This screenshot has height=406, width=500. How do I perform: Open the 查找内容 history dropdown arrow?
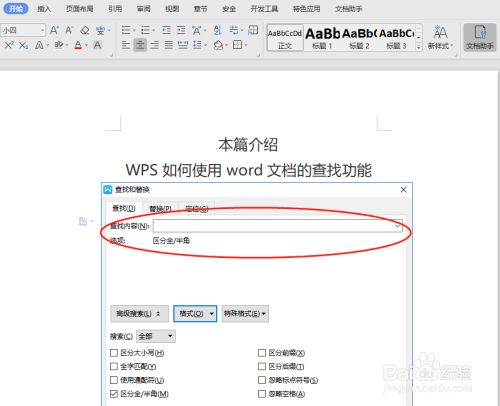coord(397,226)
